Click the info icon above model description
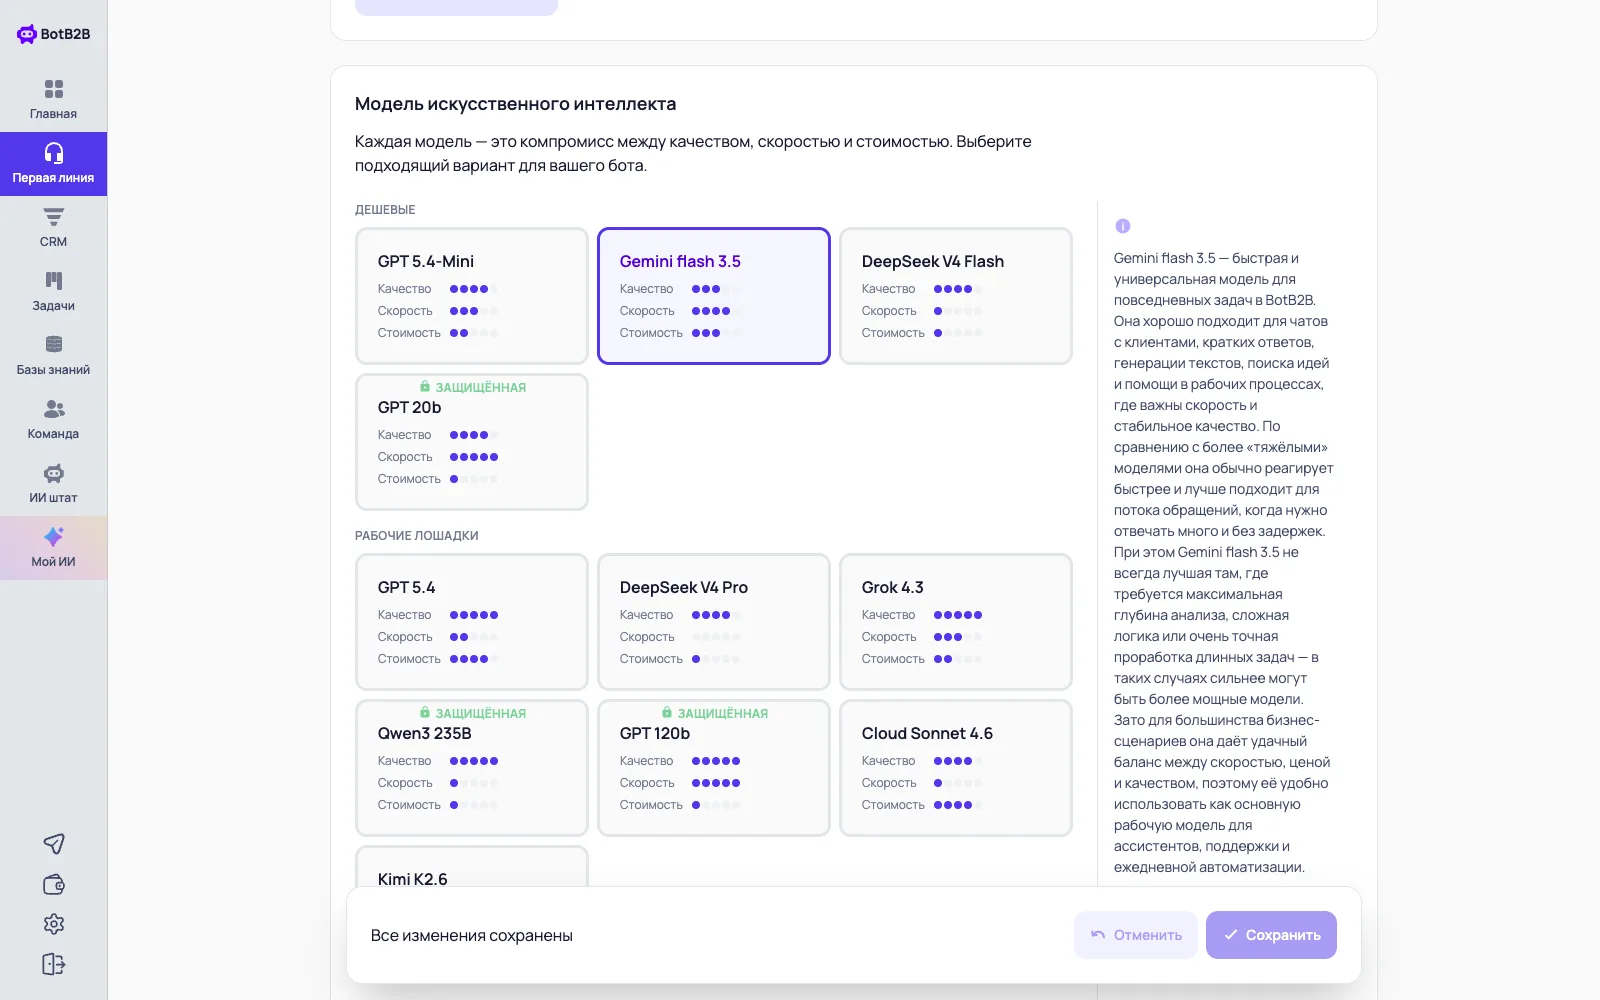Screen dimensions: 1600x1000 click(x=1123, y=226)
